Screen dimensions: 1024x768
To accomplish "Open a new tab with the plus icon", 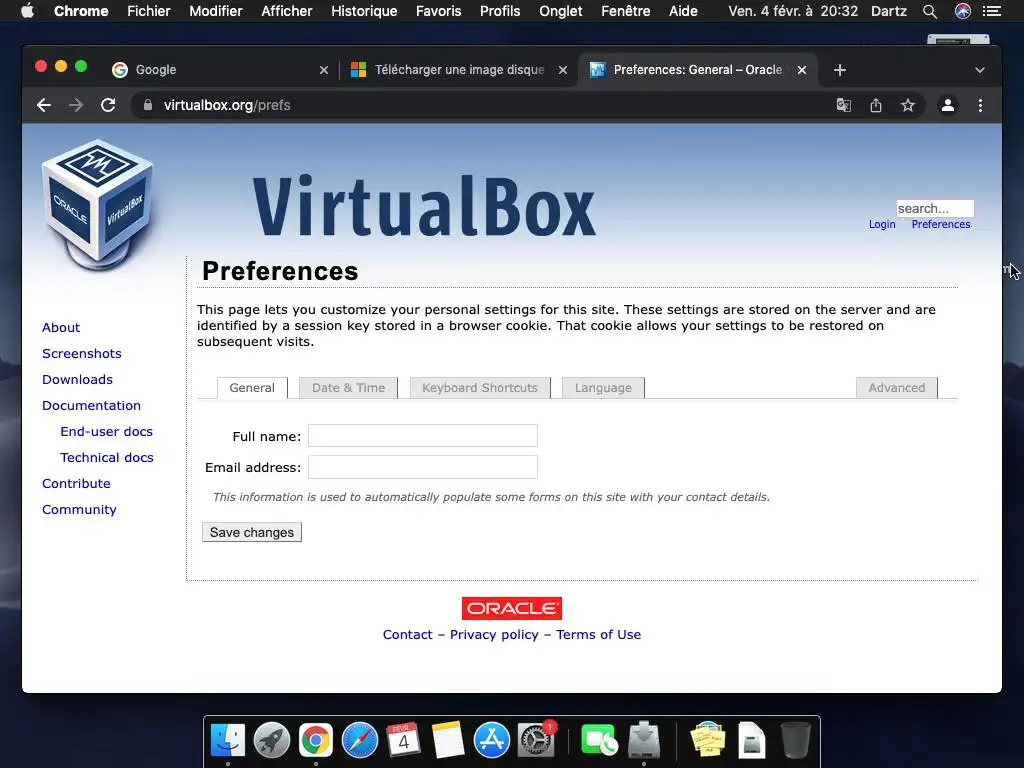I will pos(840,70).
